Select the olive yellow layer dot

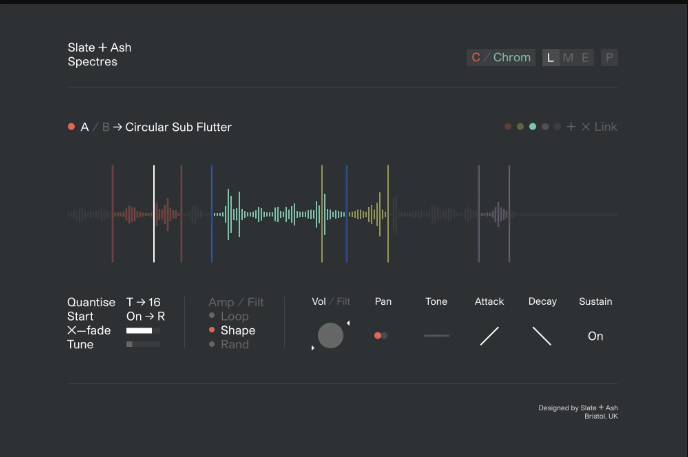(x=520, y=127)
